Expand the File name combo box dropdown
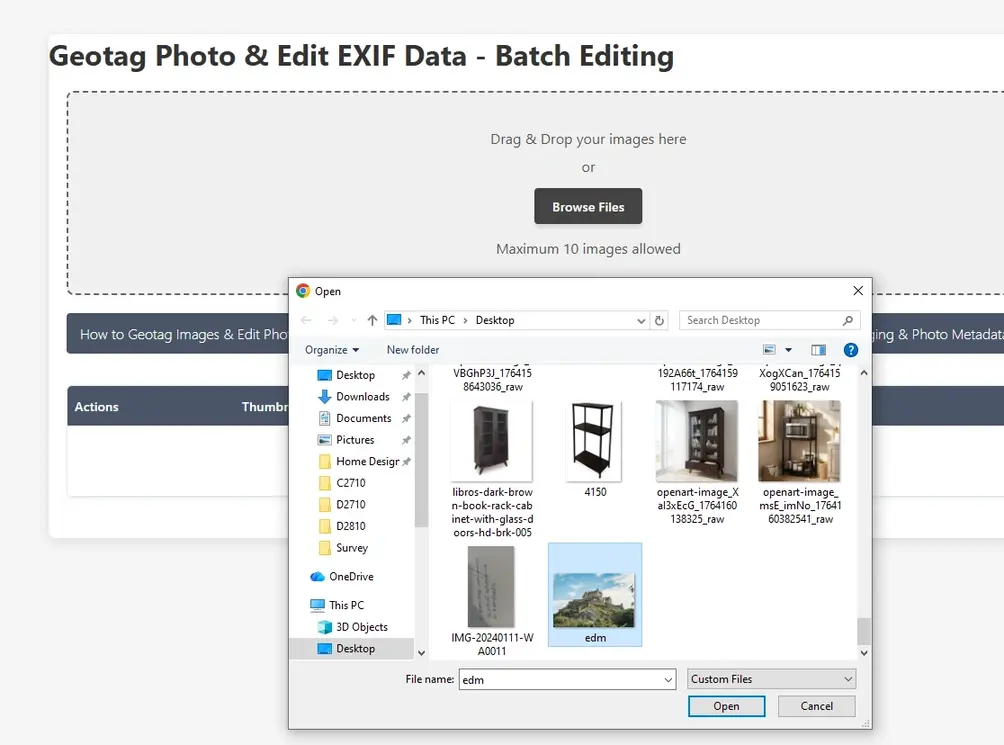This screenshot has width=1004, height=745. point(668,679)
